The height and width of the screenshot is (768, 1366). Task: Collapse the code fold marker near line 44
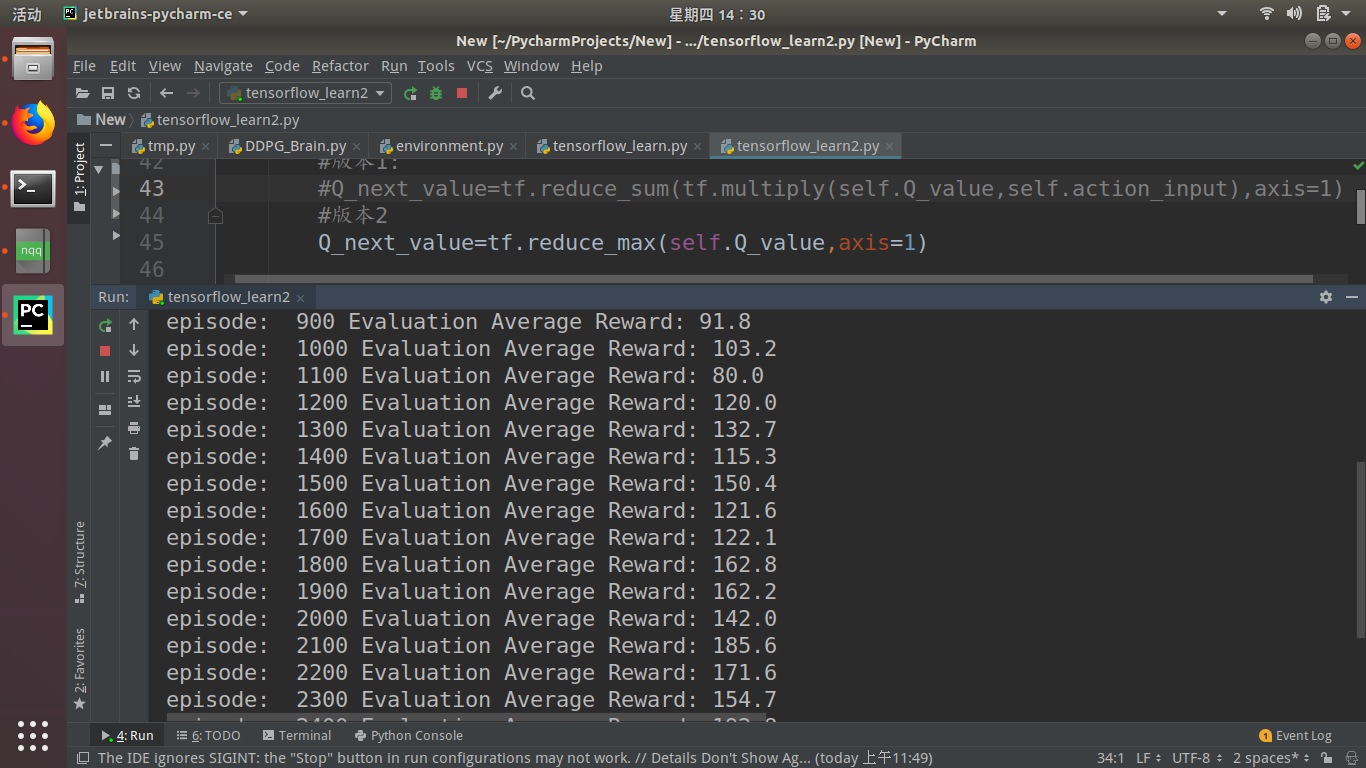coord(215,216)
